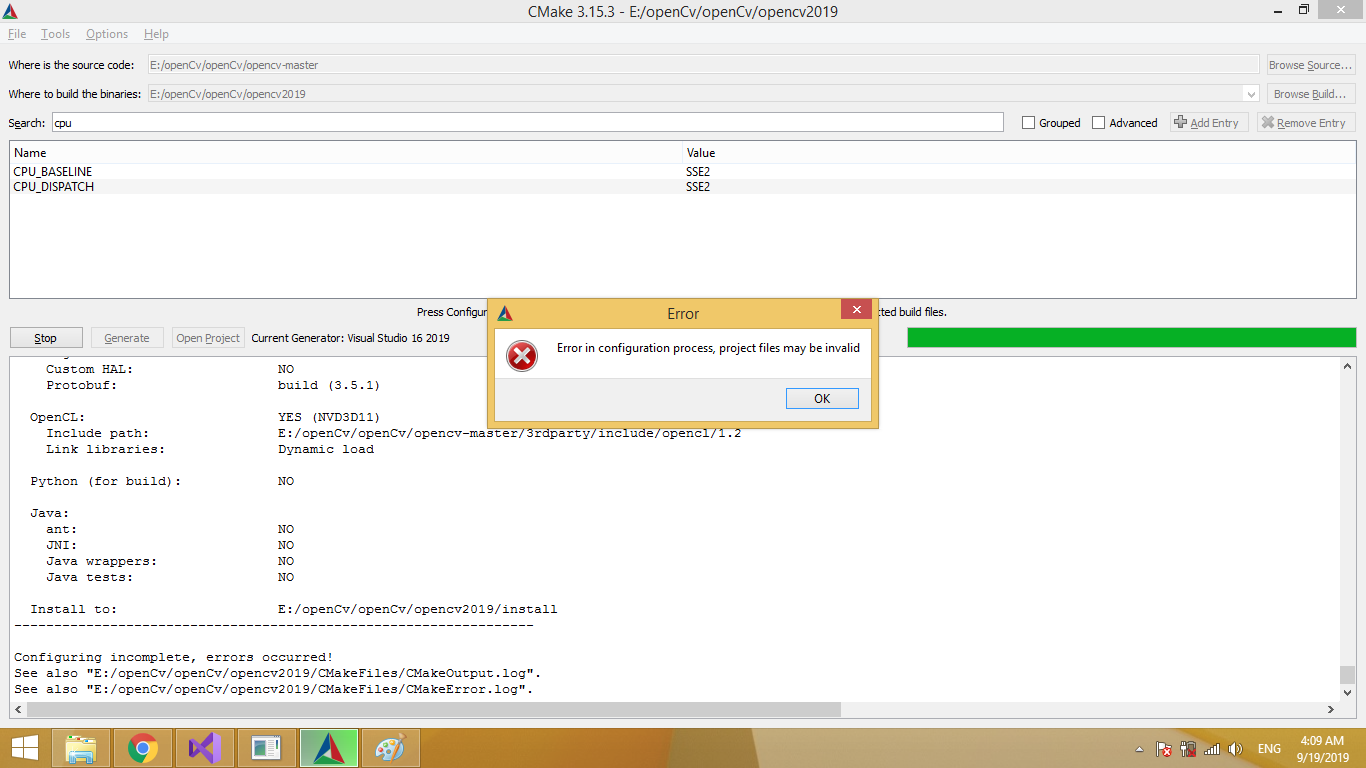Click the output log scroll up arrow
This screenshot has width=1366, height=768.
[x=1347, y=367]
